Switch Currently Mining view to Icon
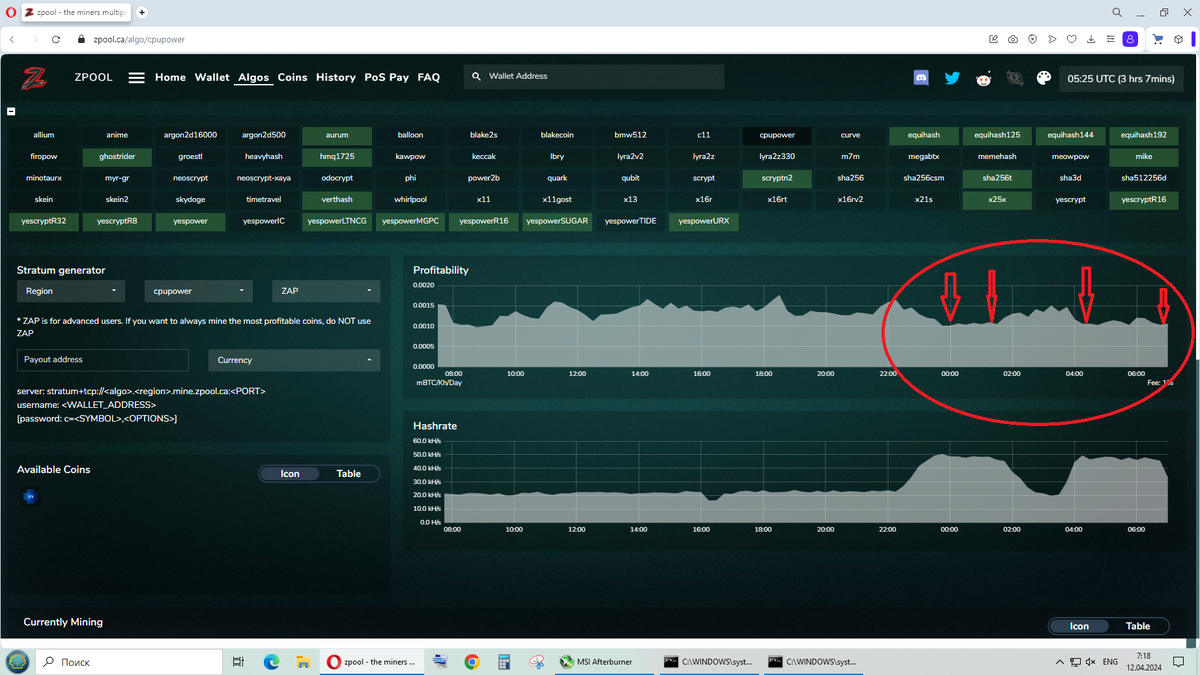Image resolution: width=1200 pixels, height=675 pixels. coord(1079,626)
